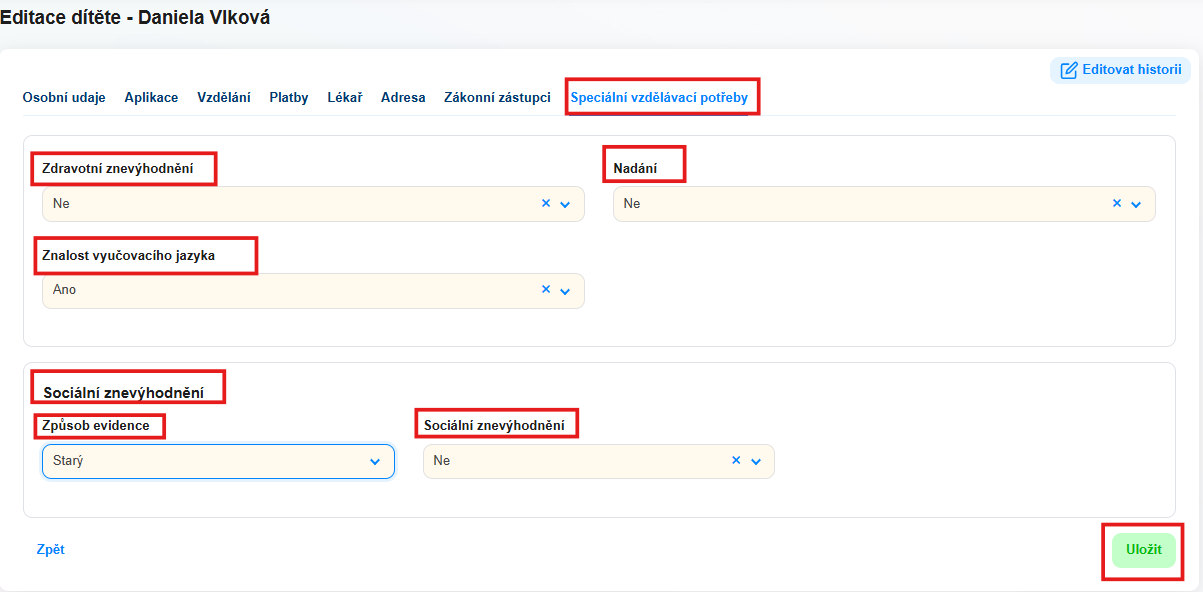Expand the Sociální znevýhodnění dropdown chevron
The height and width of the screenshot is (592, 1203).
tap(756, 462)
